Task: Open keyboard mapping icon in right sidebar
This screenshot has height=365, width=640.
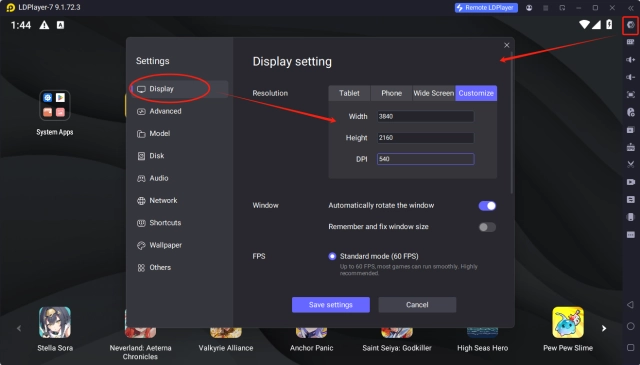Action: pyautogui.click(x=631, y=42)
